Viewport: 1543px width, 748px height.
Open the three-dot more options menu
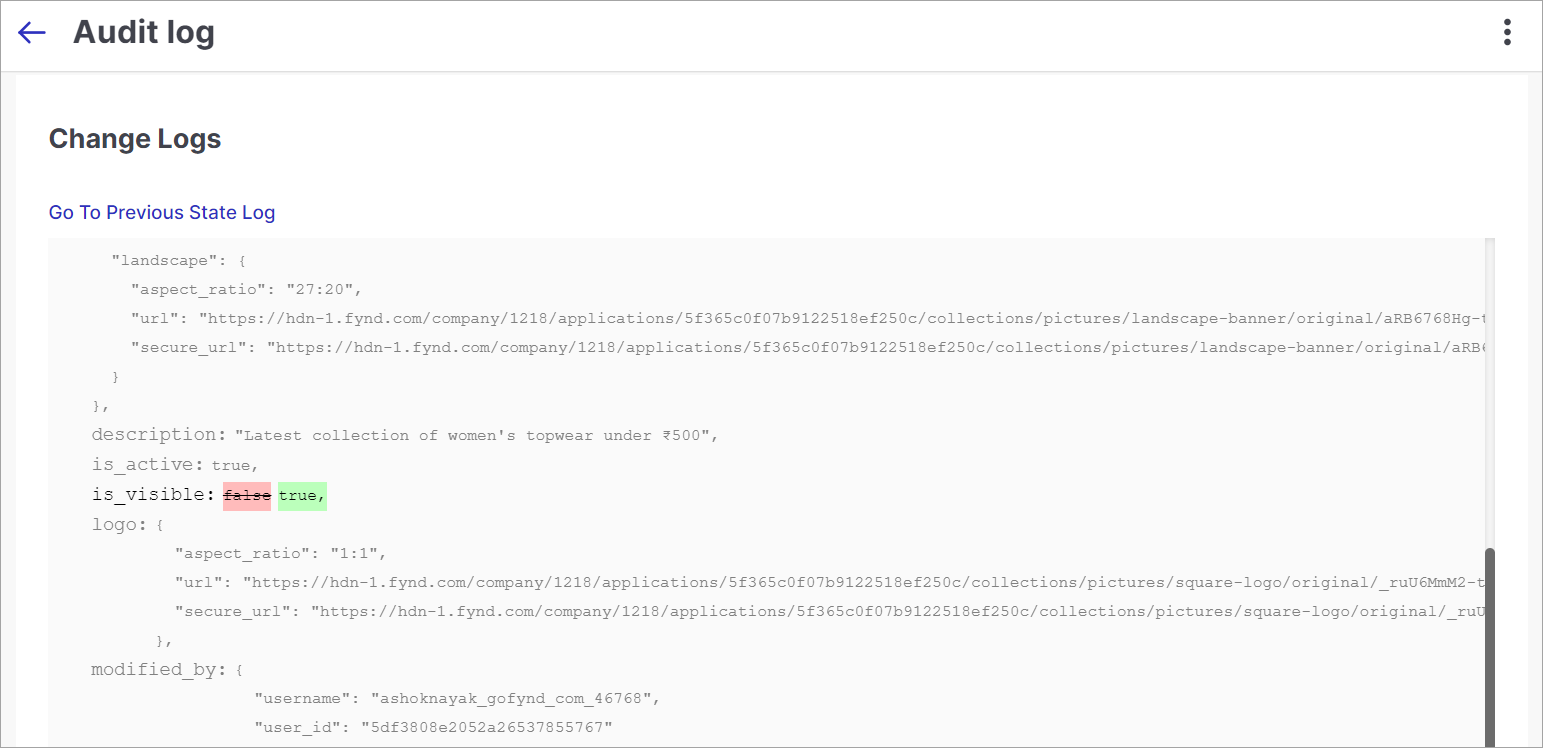[x=1507, y=33]
